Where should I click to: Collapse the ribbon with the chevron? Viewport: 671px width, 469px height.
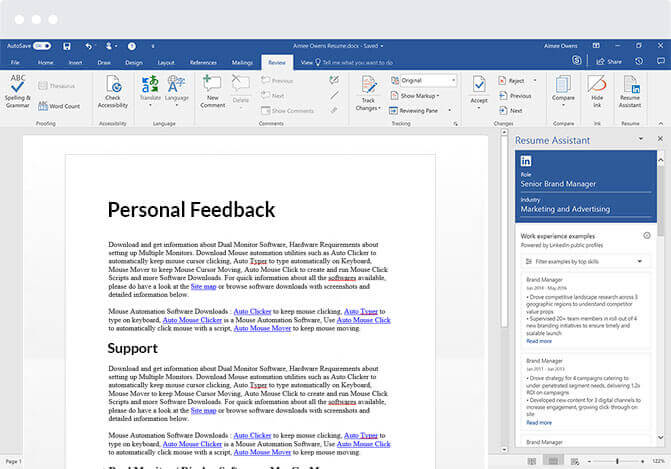pyautogui.click(x=661, y=123)
